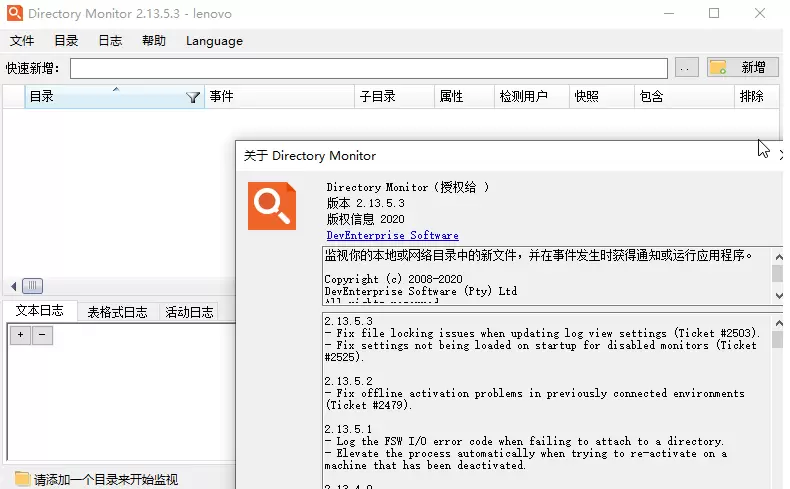Click the 快速新增 path input field

pyautogui.click(x=369, y=68)
